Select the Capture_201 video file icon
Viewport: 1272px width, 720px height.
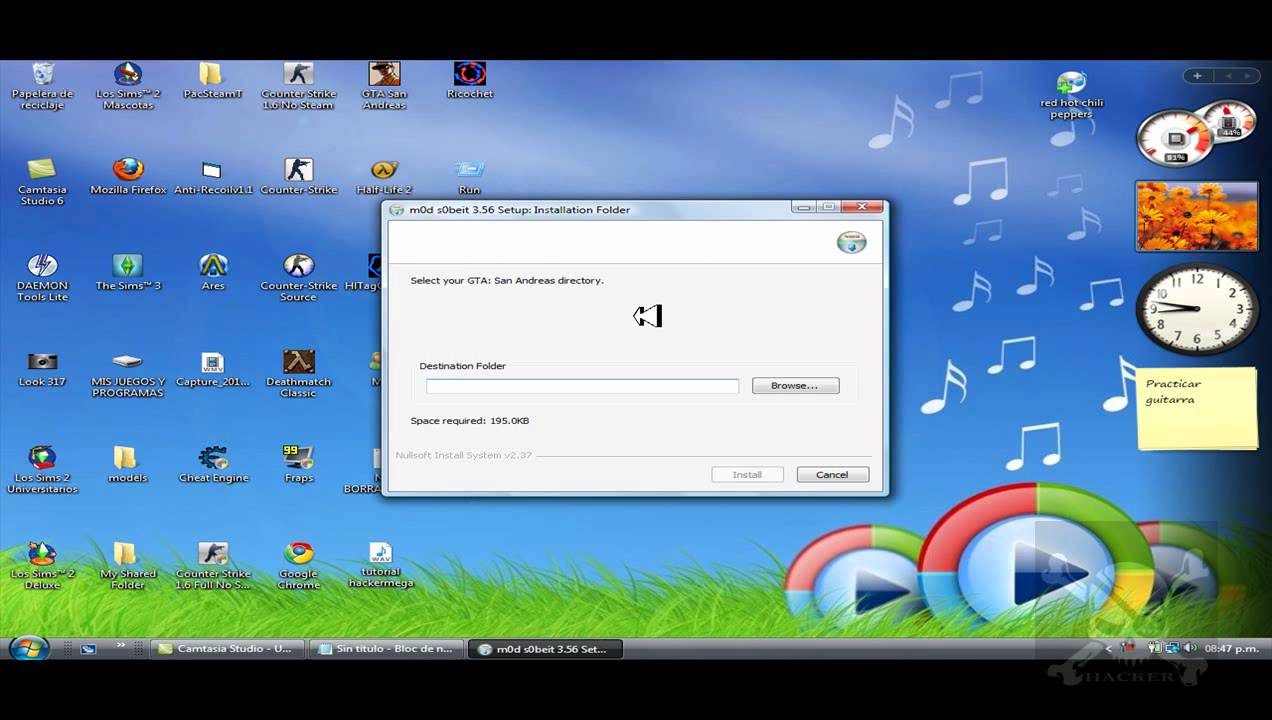[213, 369]
